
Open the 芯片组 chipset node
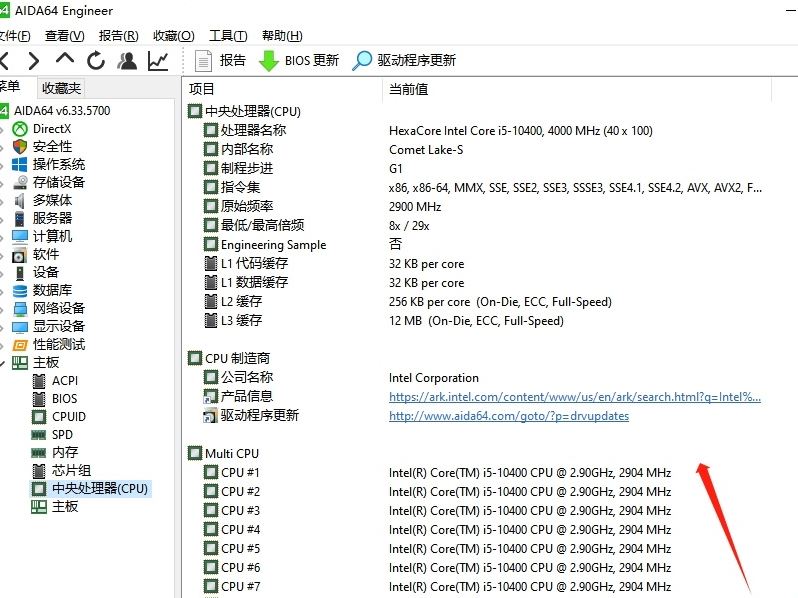tap(62, 470)
